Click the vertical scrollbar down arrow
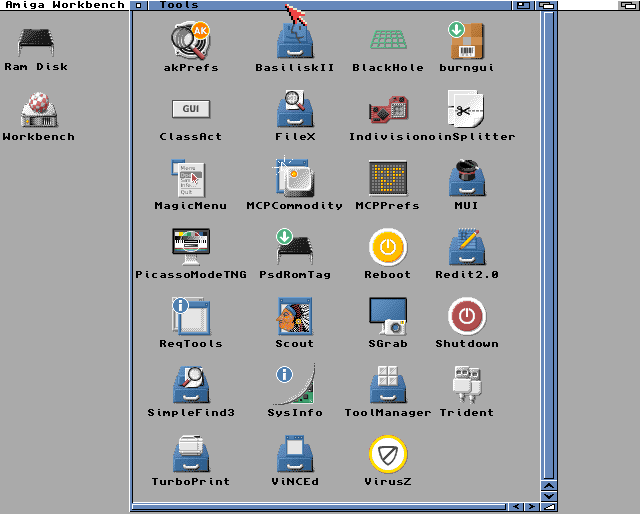 coord(548,495)
